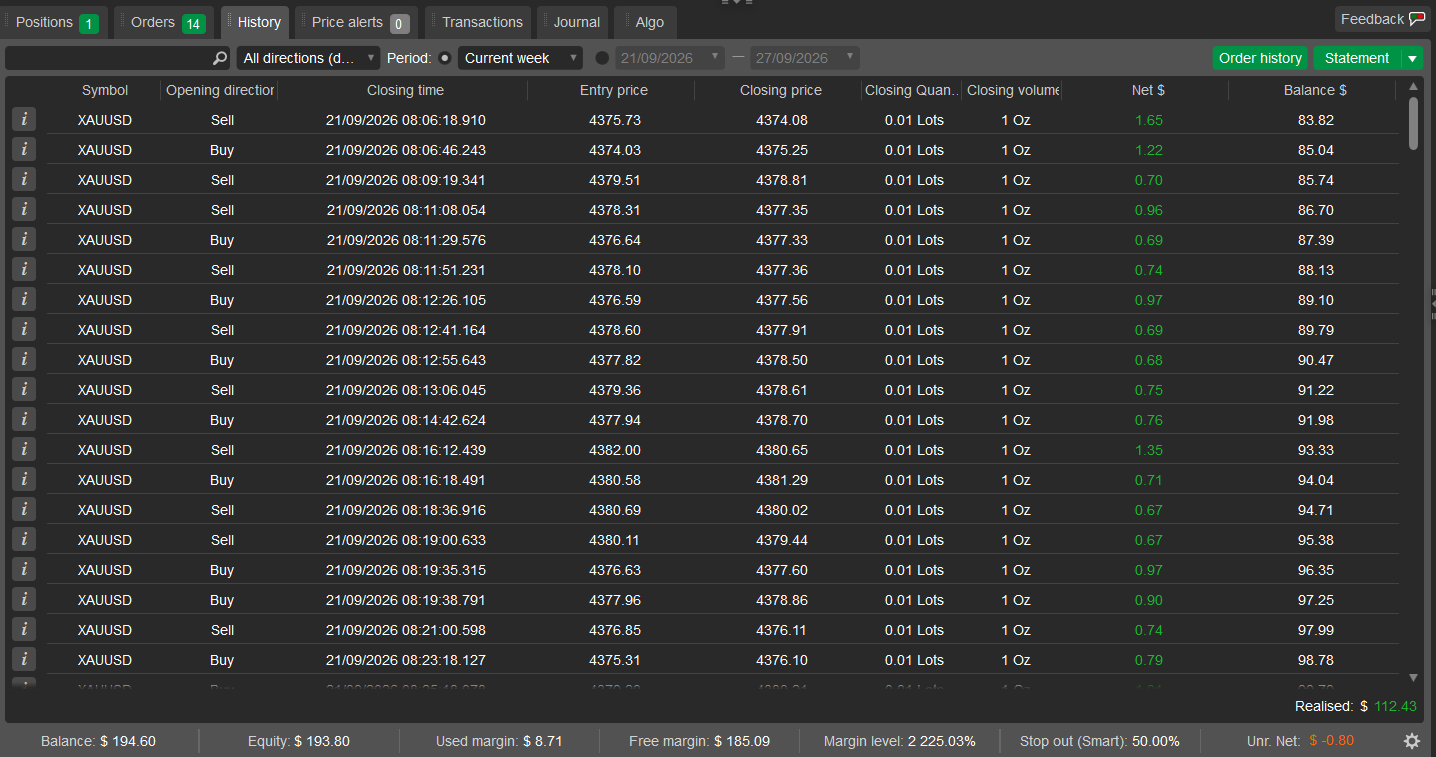Image resolution: width=1436 pixels, height=757 pixels.
Task: Open info for trade closed at 08:09:19.341
Action: (24, 179)
